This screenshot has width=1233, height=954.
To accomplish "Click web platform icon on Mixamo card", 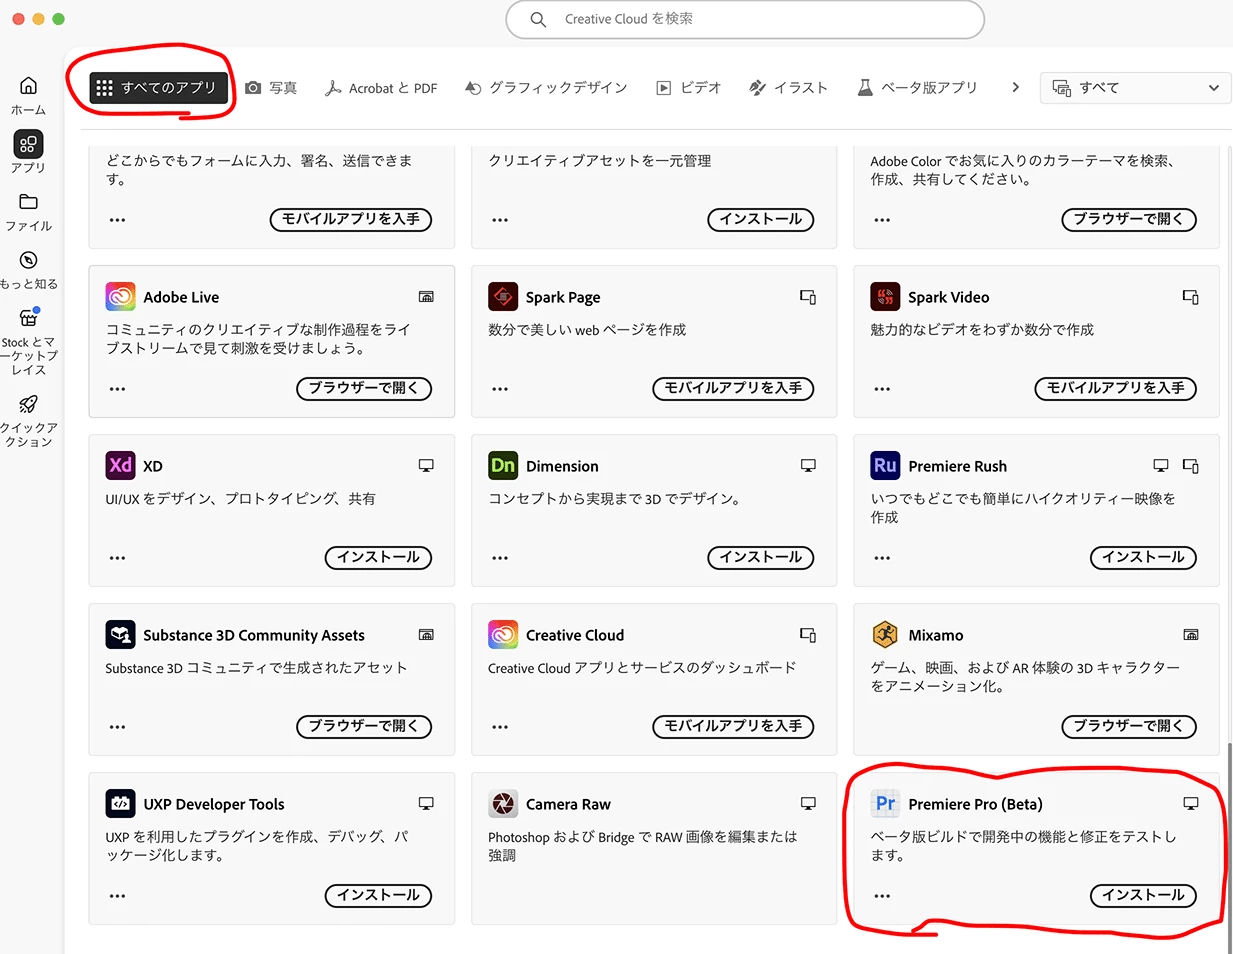I will (1191, 635).
